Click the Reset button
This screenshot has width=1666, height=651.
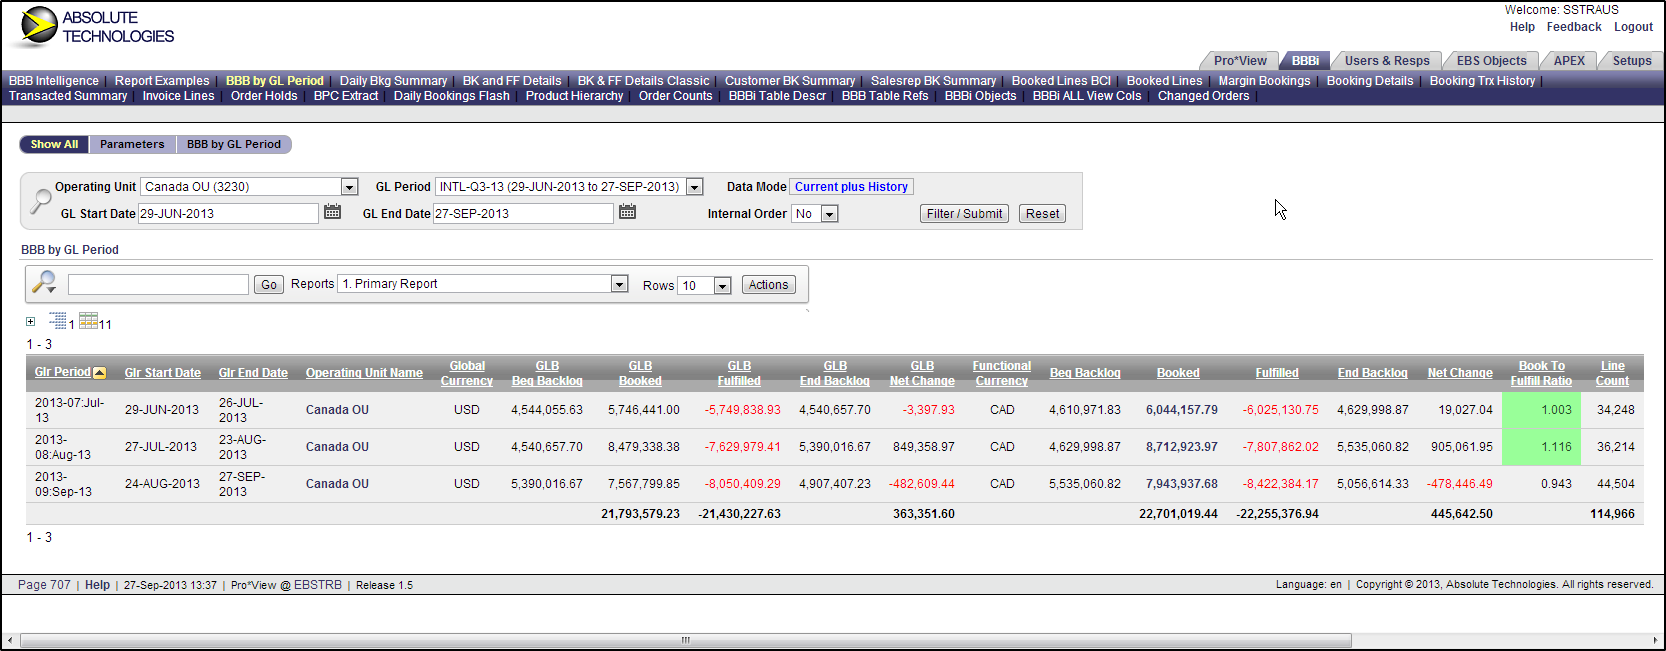click(1042, 214)
